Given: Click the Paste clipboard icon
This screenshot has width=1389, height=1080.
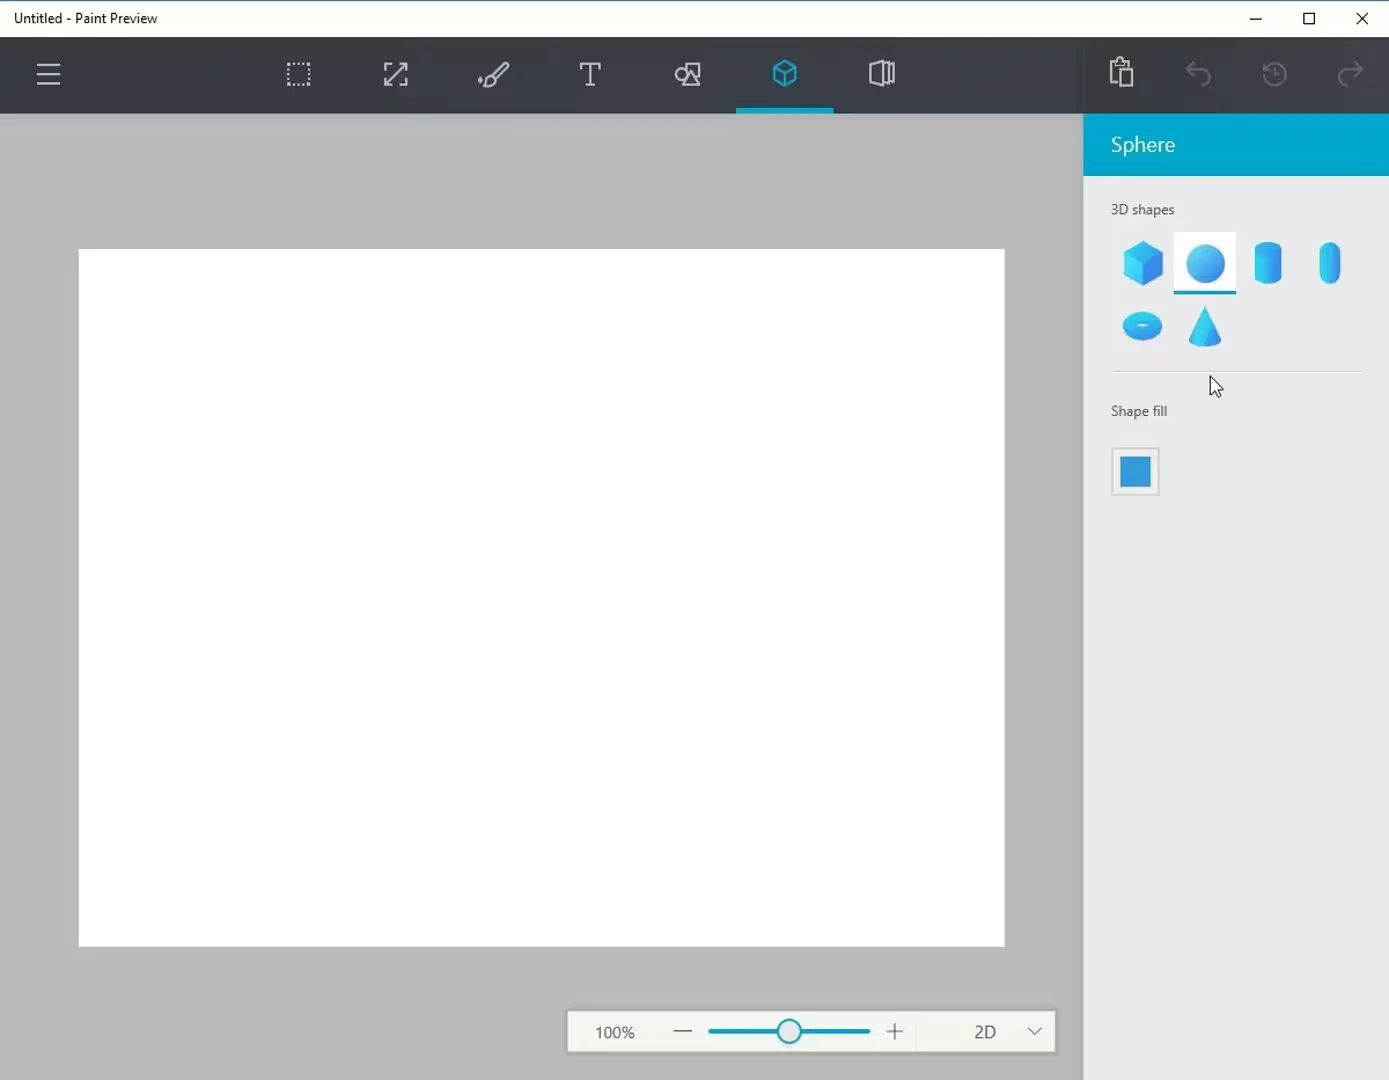Looking at the screenshot, I should pos(1121,73).
